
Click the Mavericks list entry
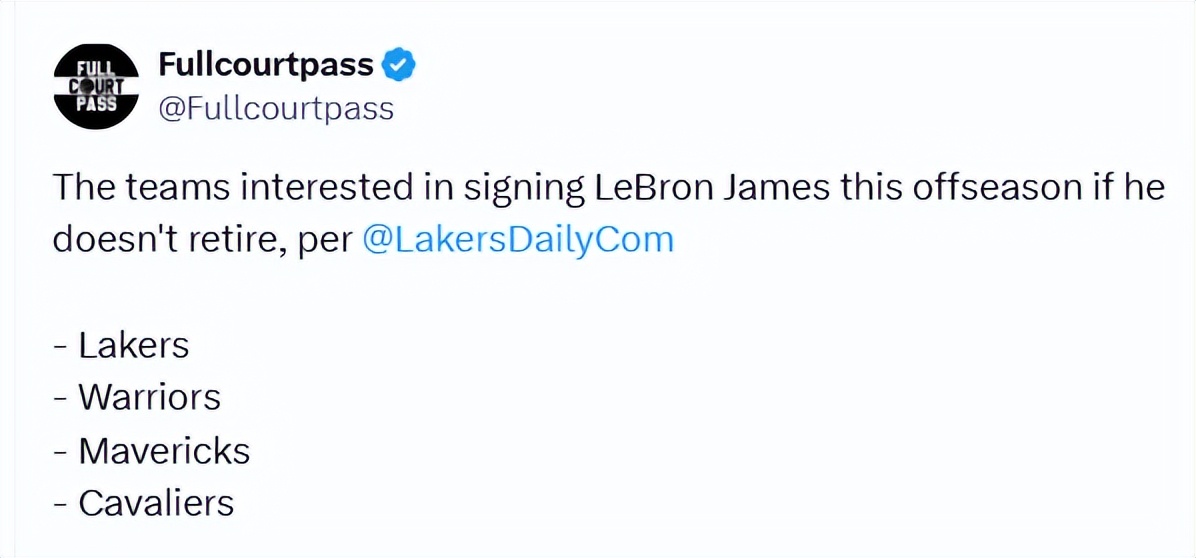pyautogui.click(x=164, y=450)
